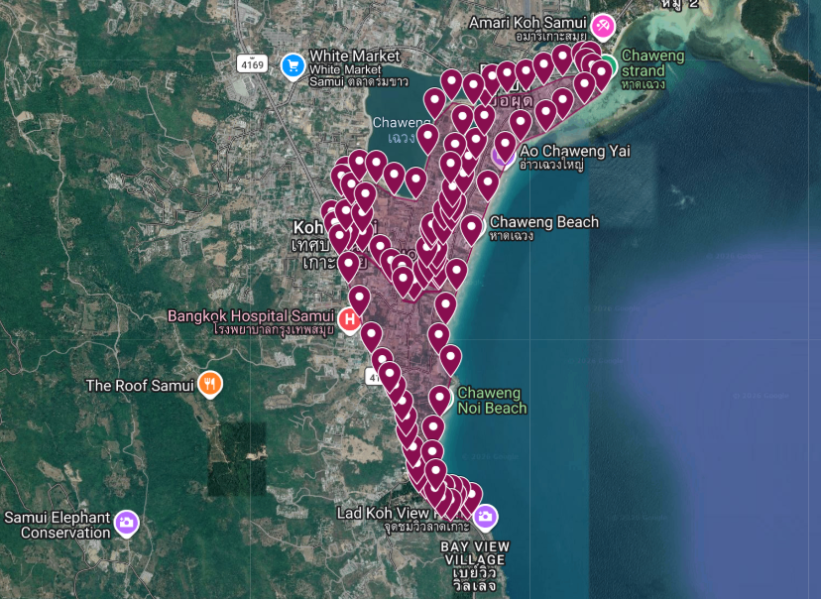
Task: Click the Amari Koh Samui label text
Action: pyautogui.click(x=527, y=23)
